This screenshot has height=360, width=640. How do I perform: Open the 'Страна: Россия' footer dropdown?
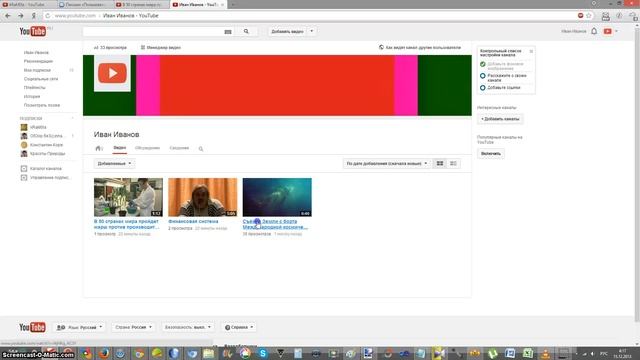point(133,327)
